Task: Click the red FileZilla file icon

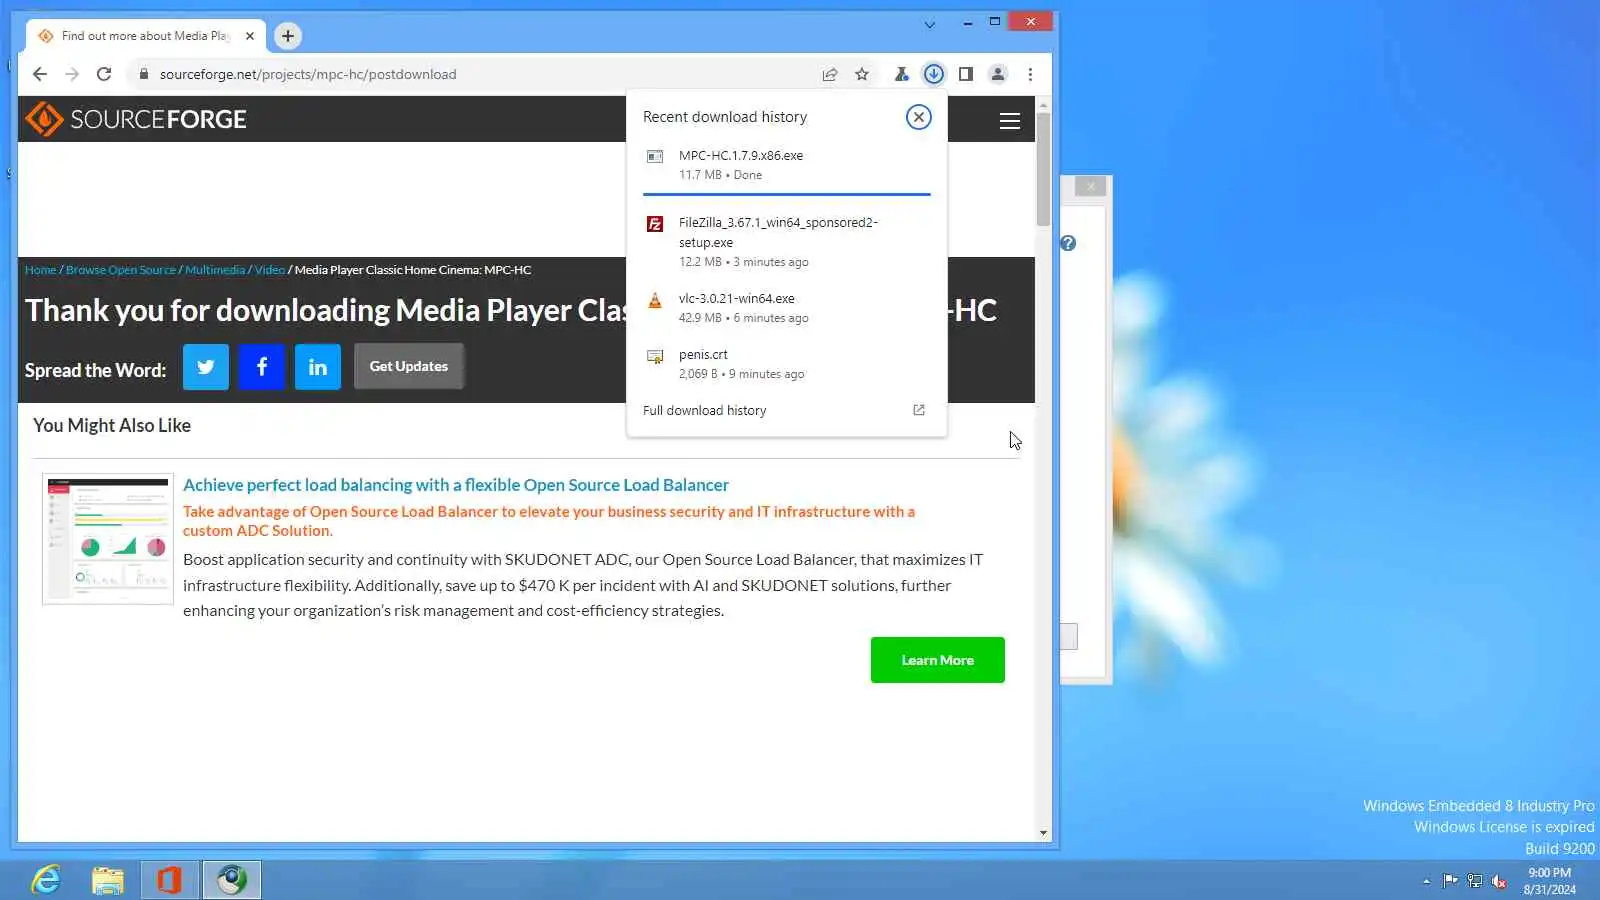Action: tap(655, 224)
